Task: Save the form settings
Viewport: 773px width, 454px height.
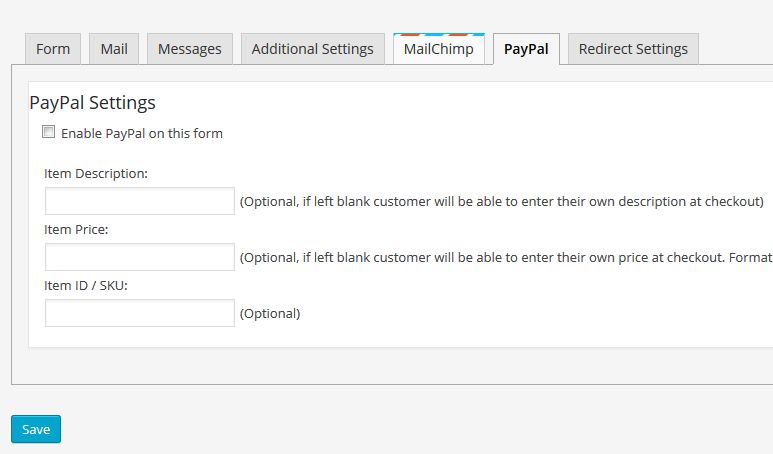Action: 36,429
